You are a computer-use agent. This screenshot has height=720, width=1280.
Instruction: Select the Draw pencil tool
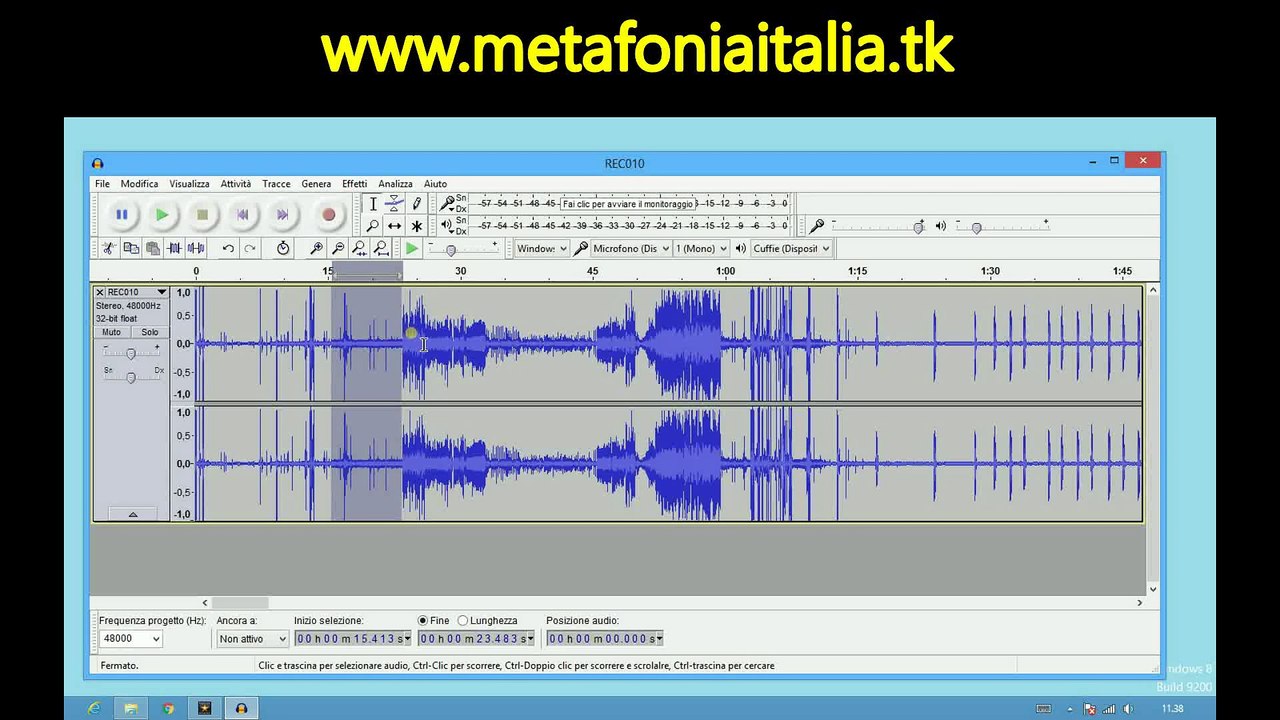[x=416, y=204]
